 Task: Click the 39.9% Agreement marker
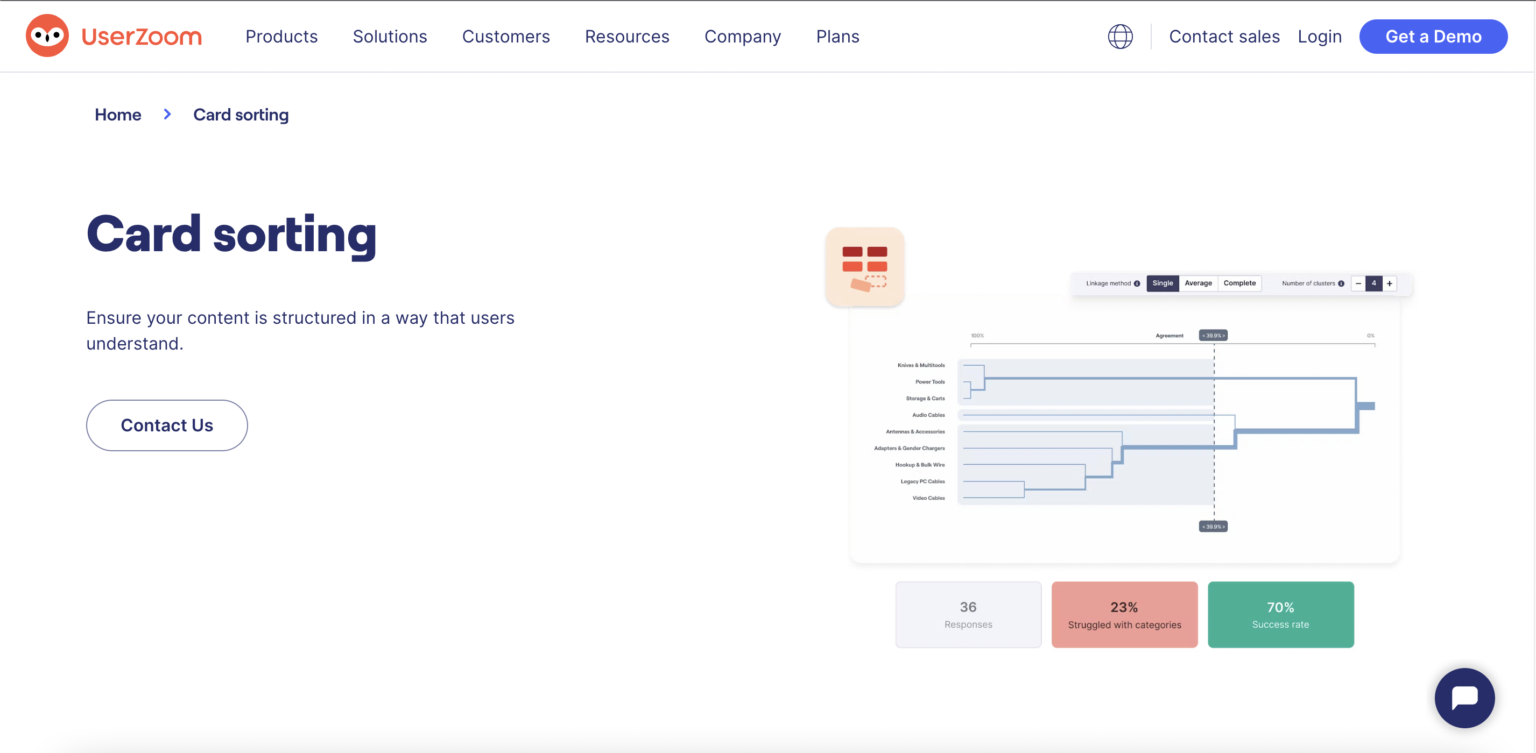tap(1212, 334)
